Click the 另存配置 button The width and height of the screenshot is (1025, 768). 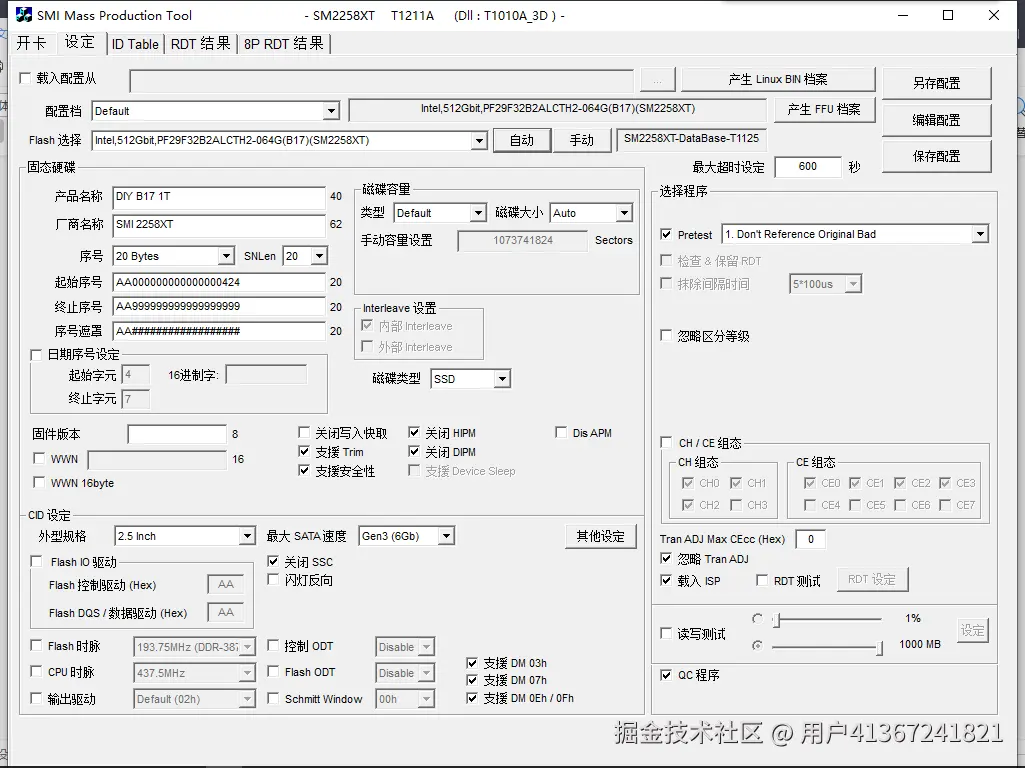click(936, 83)
